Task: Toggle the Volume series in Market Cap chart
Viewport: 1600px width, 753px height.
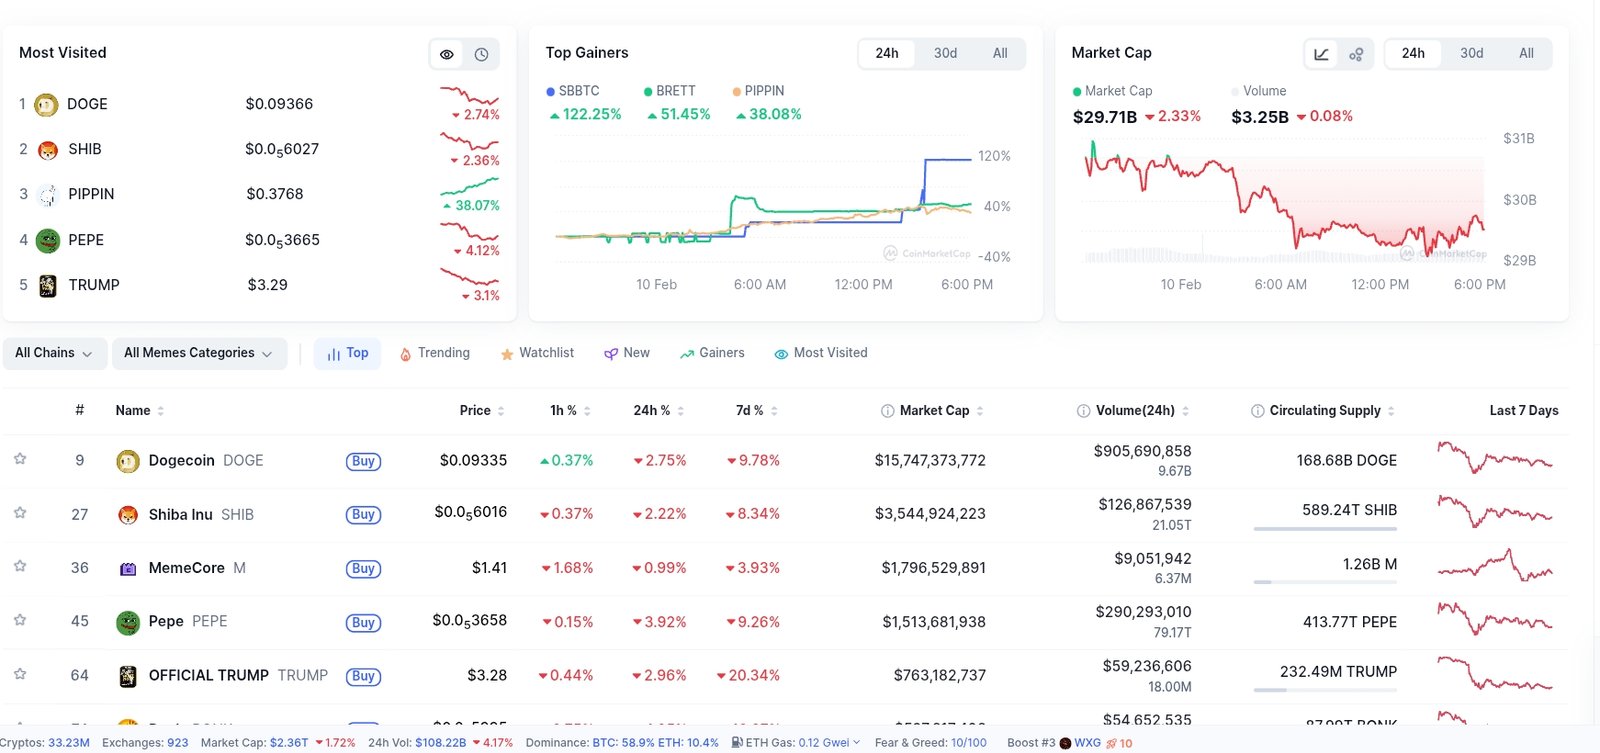Action: [x=1258, y=91]
